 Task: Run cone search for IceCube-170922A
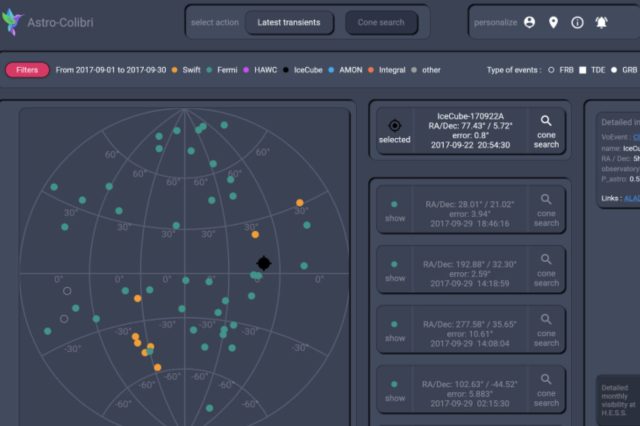[x=546, y=131]
